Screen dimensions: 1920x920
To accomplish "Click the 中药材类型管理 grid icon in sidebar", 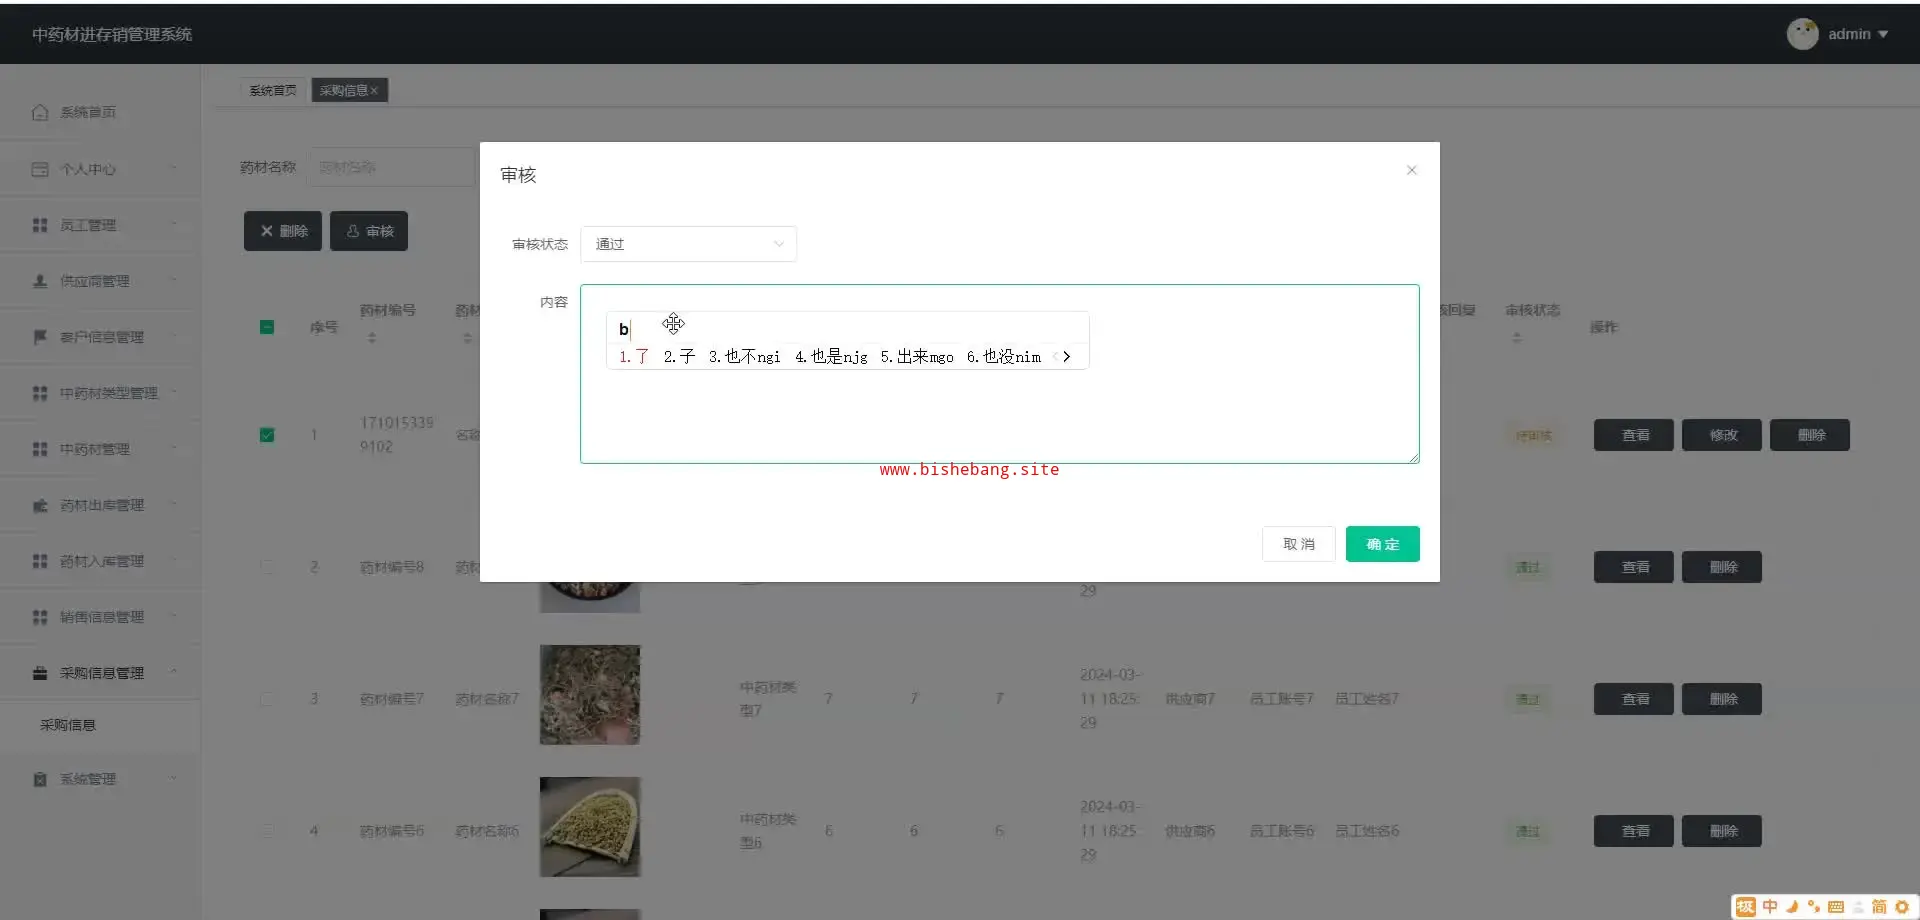I will [x=40, y=393].
